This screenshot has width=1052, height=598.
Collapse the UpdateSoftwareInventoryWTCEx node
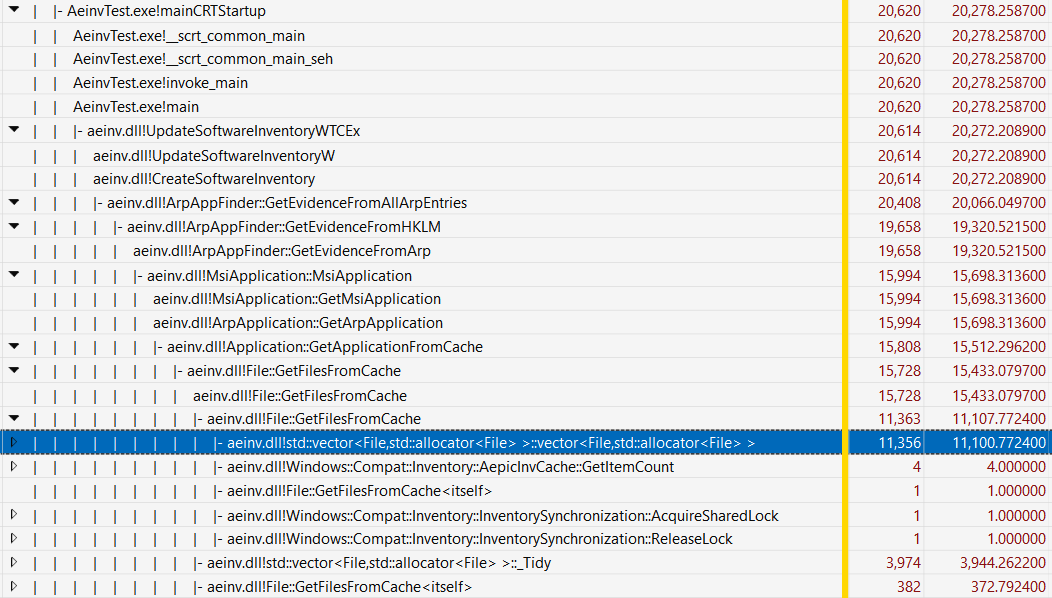(13, 130)
